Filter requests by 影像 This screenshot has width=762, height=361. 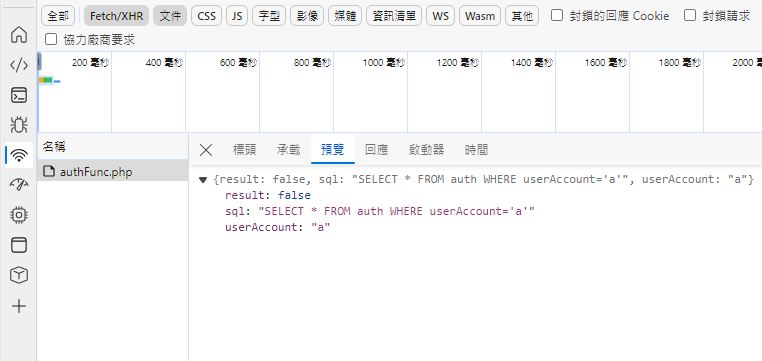pyautogui.click(x=307, y=16)
